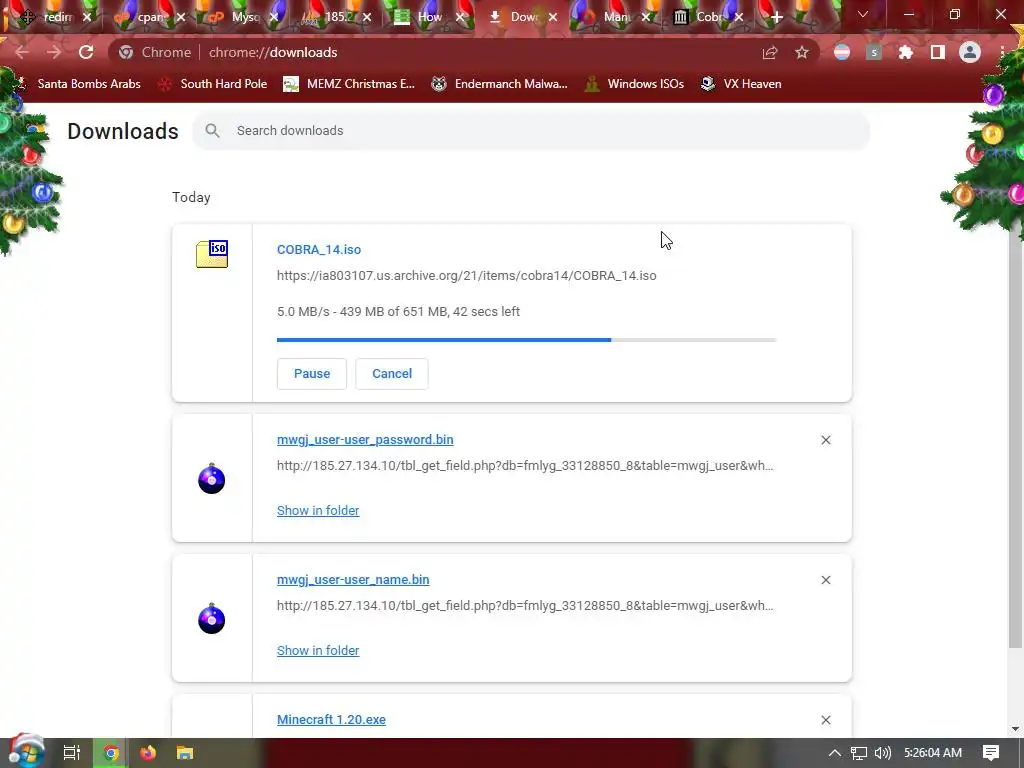Screen dimensions: 1024x768
Task: Open the network icon in system tray
Action: click(859, 753)
